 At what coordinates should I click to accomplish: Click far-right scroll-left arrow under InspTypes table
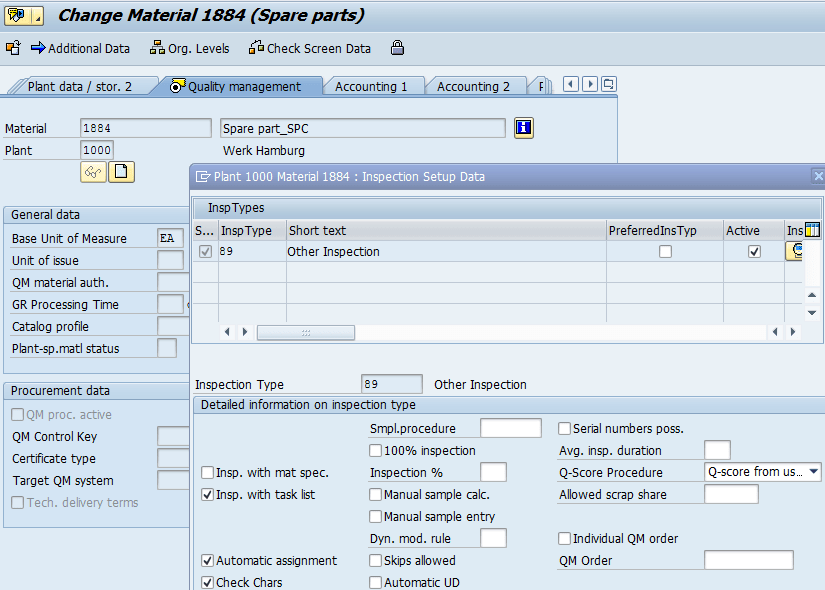[775, 332]
